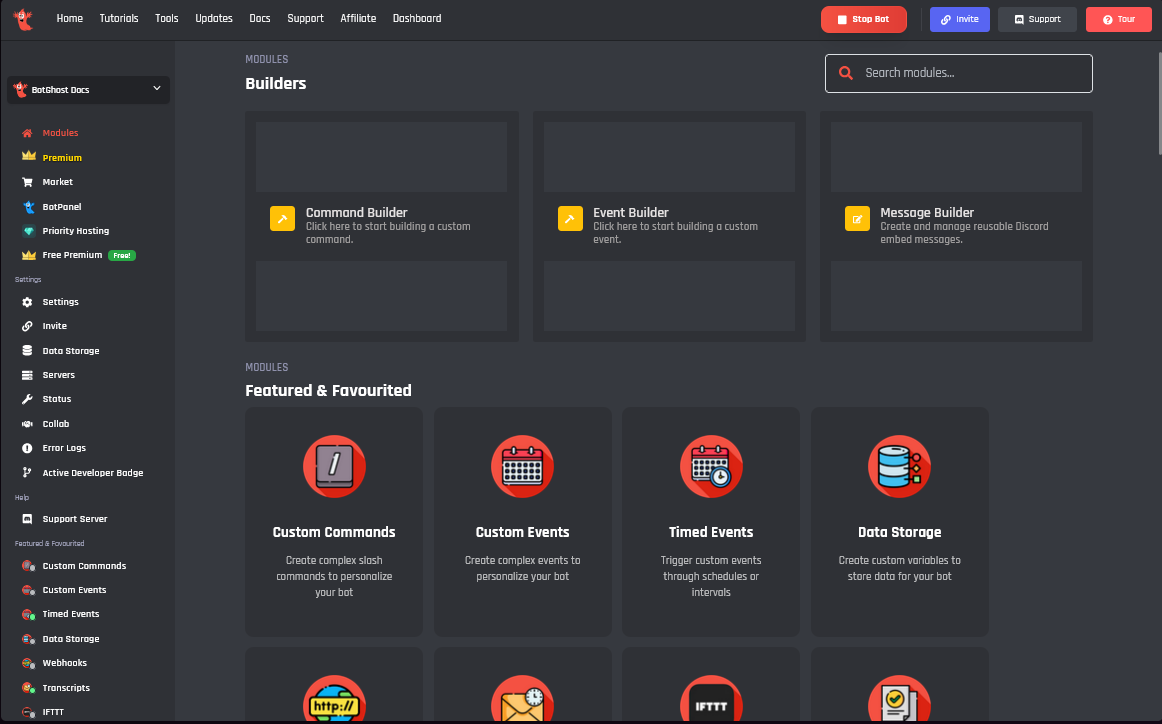
Task: Click the Message Builder yellow edit icon
Action: click(x=857, y=219)
